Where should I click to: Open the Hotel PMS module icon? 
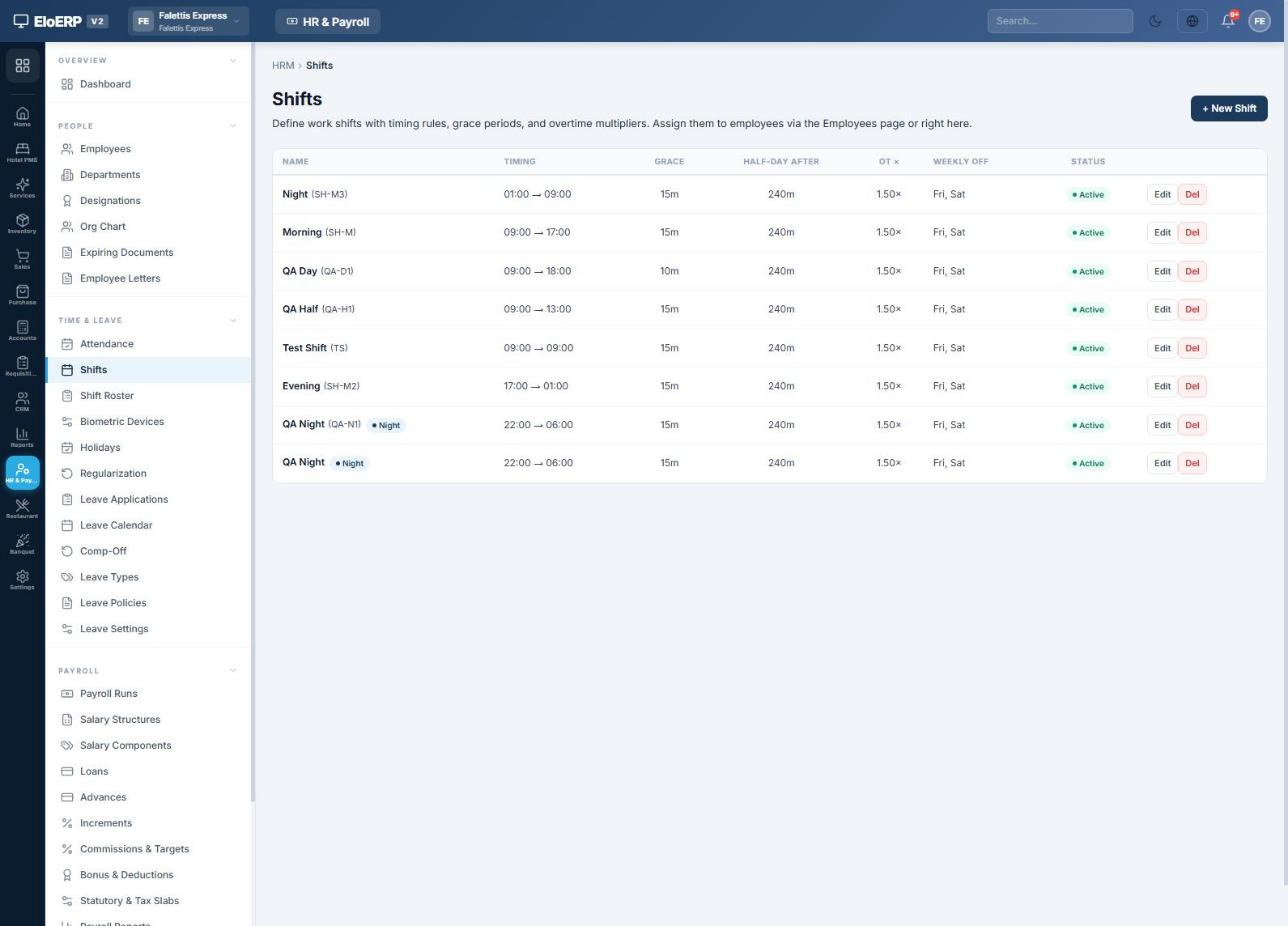tap(22, 153)
